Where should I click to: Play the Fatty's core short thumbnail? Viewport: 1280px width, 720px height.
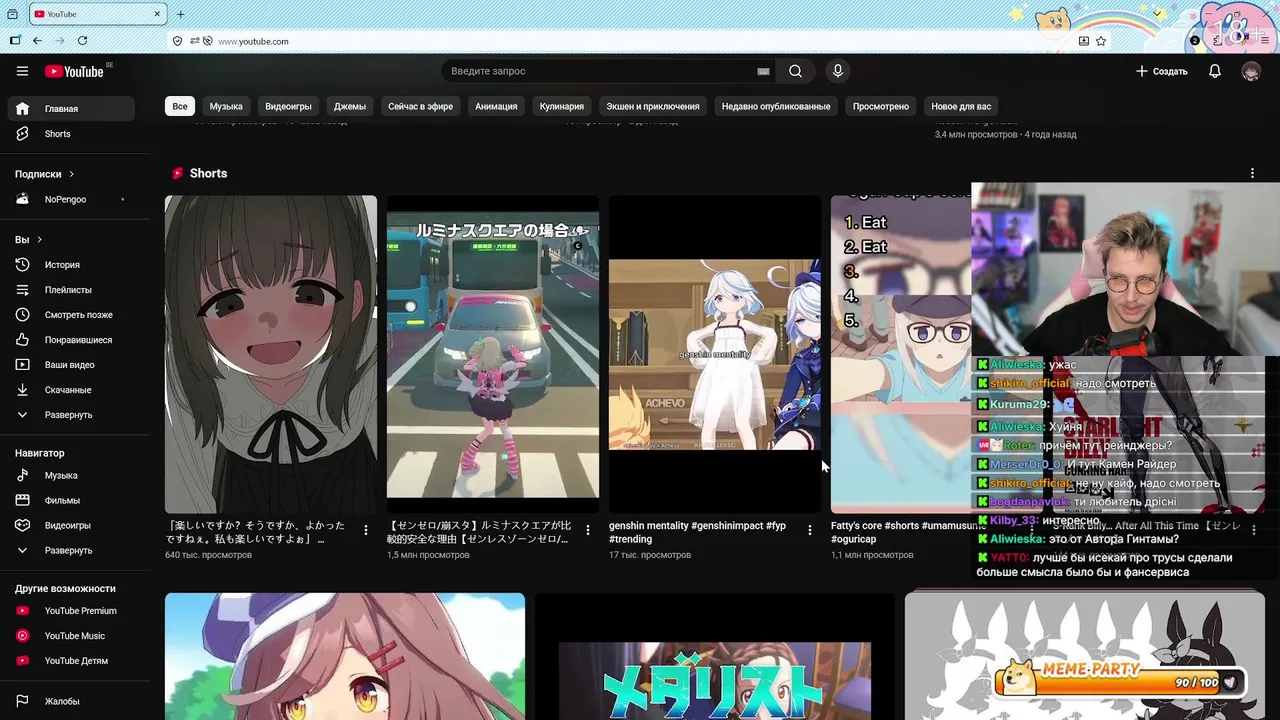pyautogui.click(x=901, y=354)
